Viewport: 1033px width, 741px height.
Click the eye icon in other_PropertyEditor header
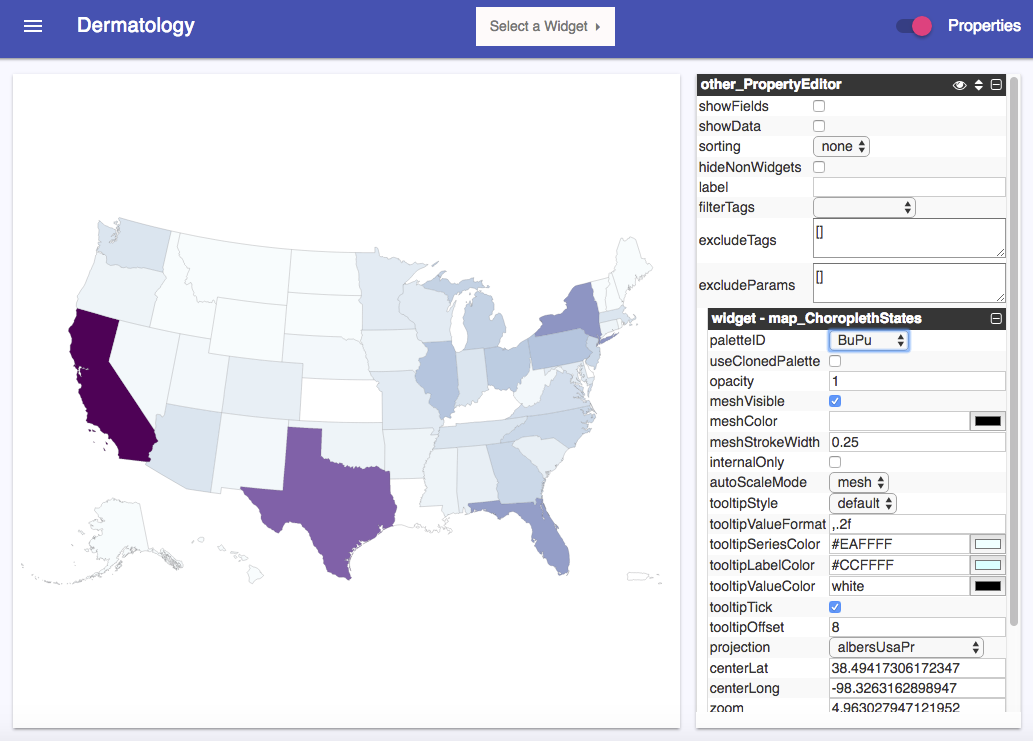959,85
